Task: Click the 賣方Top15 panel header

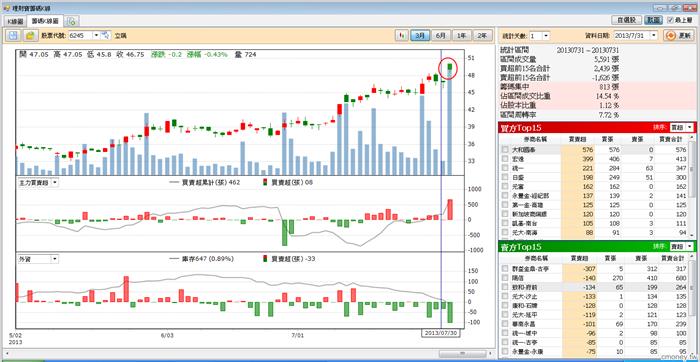Action: [597, 246]
